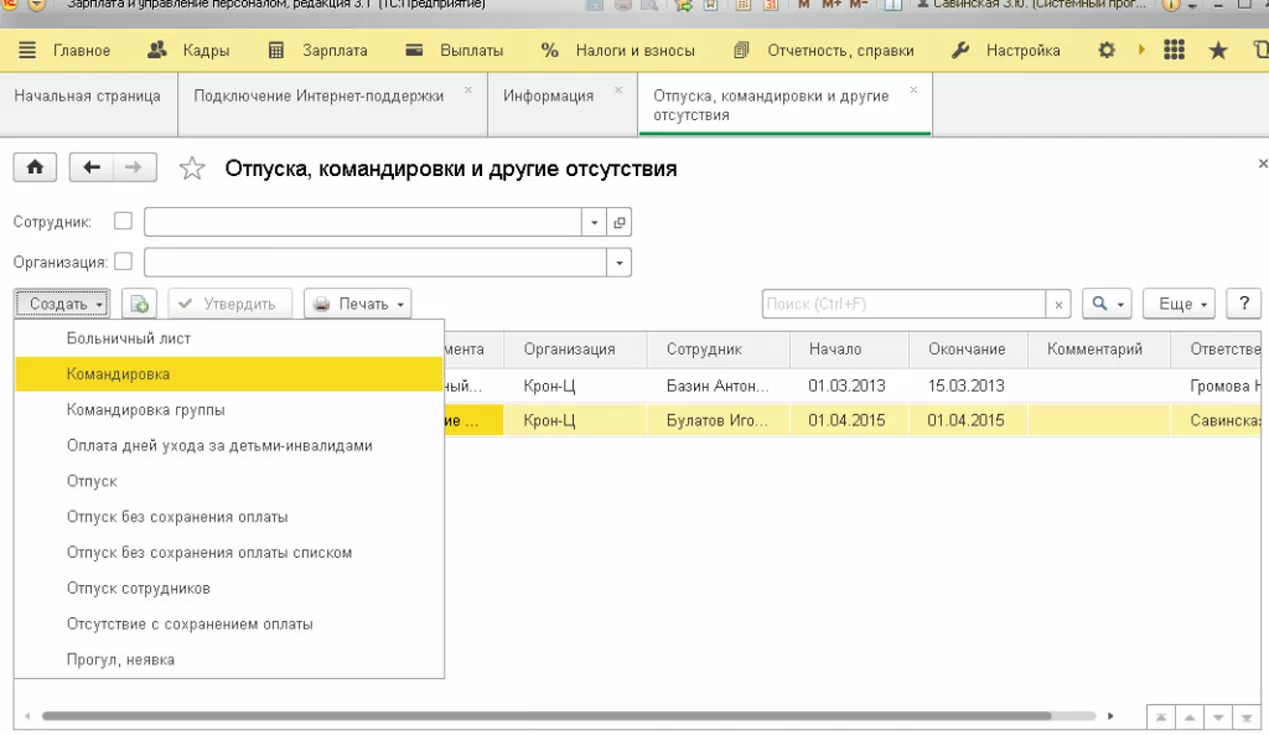This screenshot has width=1269, height=735.
Task: Clear the search field with X button
Action: click(1059, 304)
